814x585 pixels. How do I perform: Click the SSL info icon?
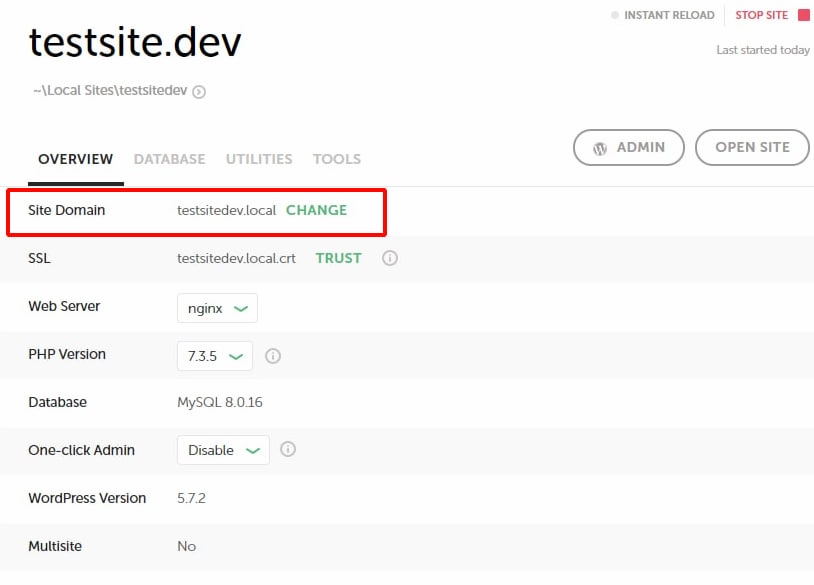point(390,258)
